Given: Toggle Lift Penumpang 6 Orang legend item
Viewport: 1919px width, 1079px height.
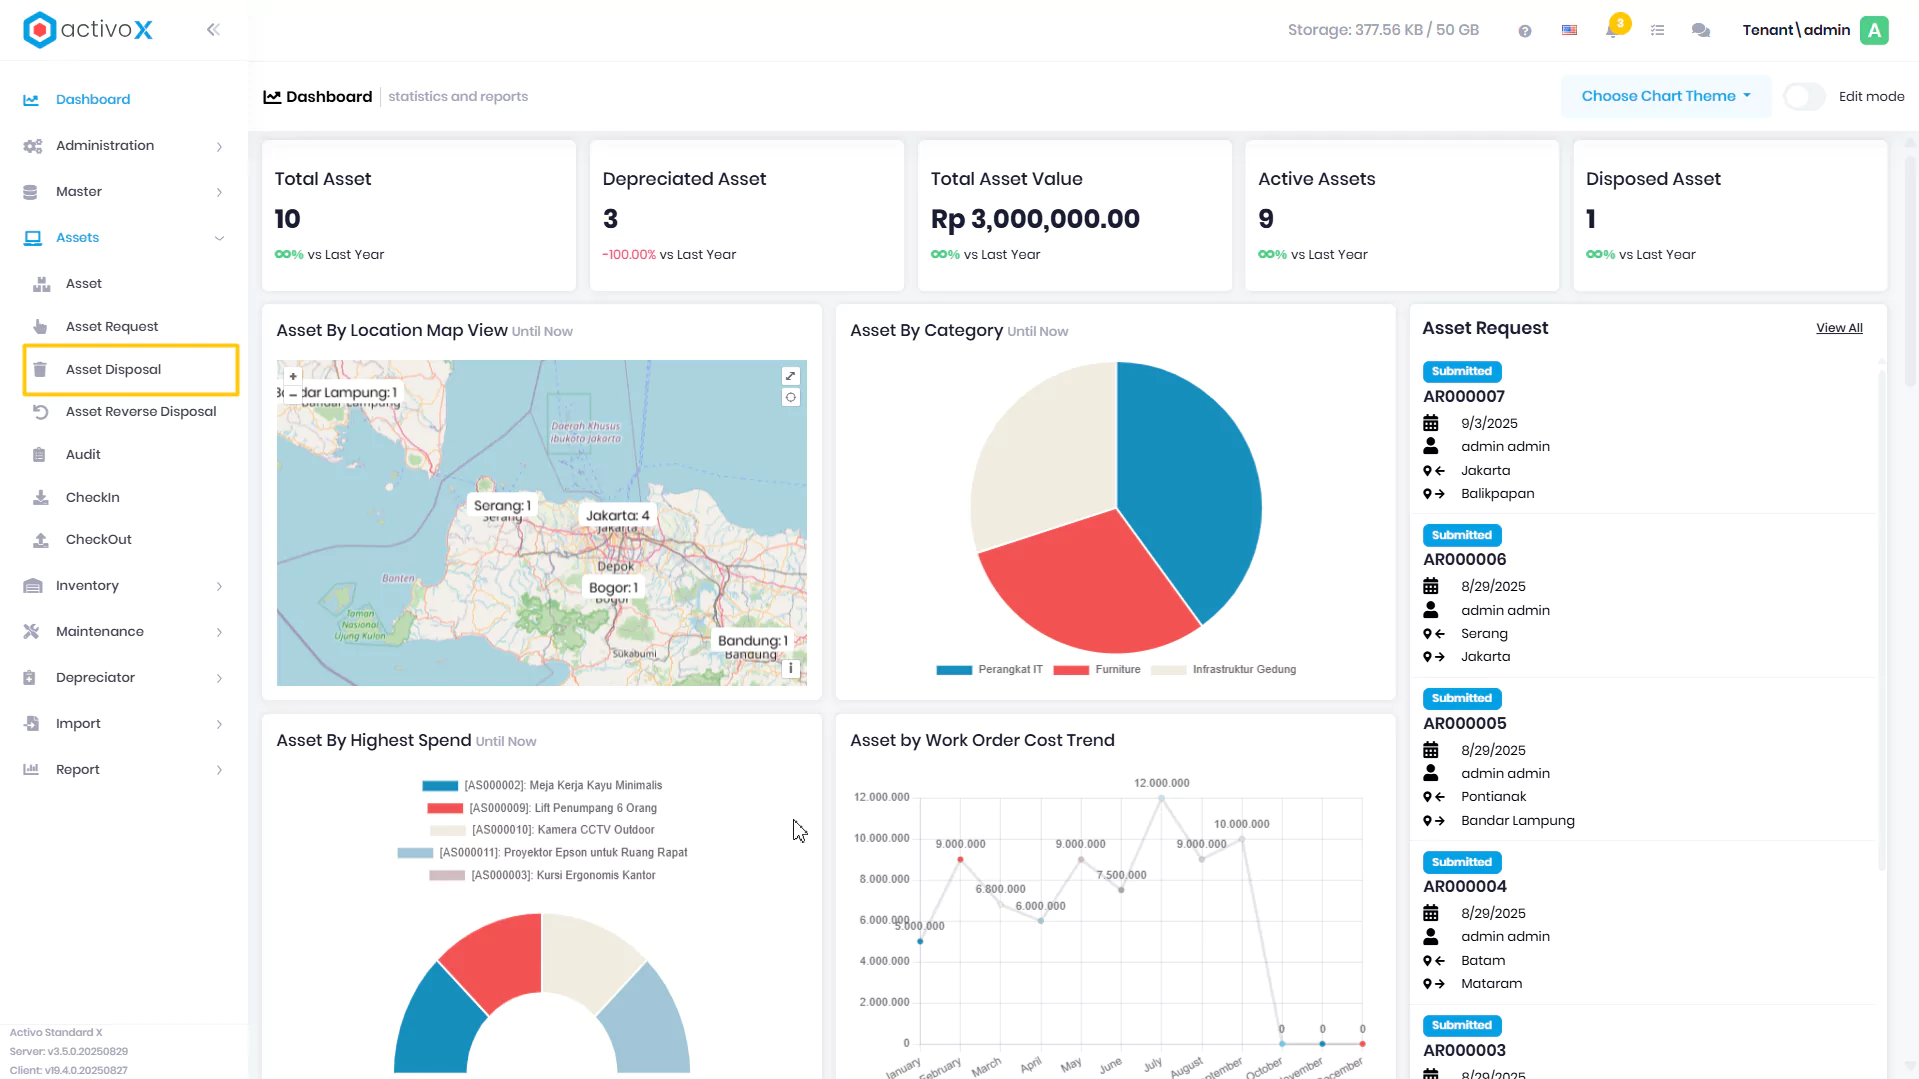Looking at the screenshot, I should pos(542,808).
